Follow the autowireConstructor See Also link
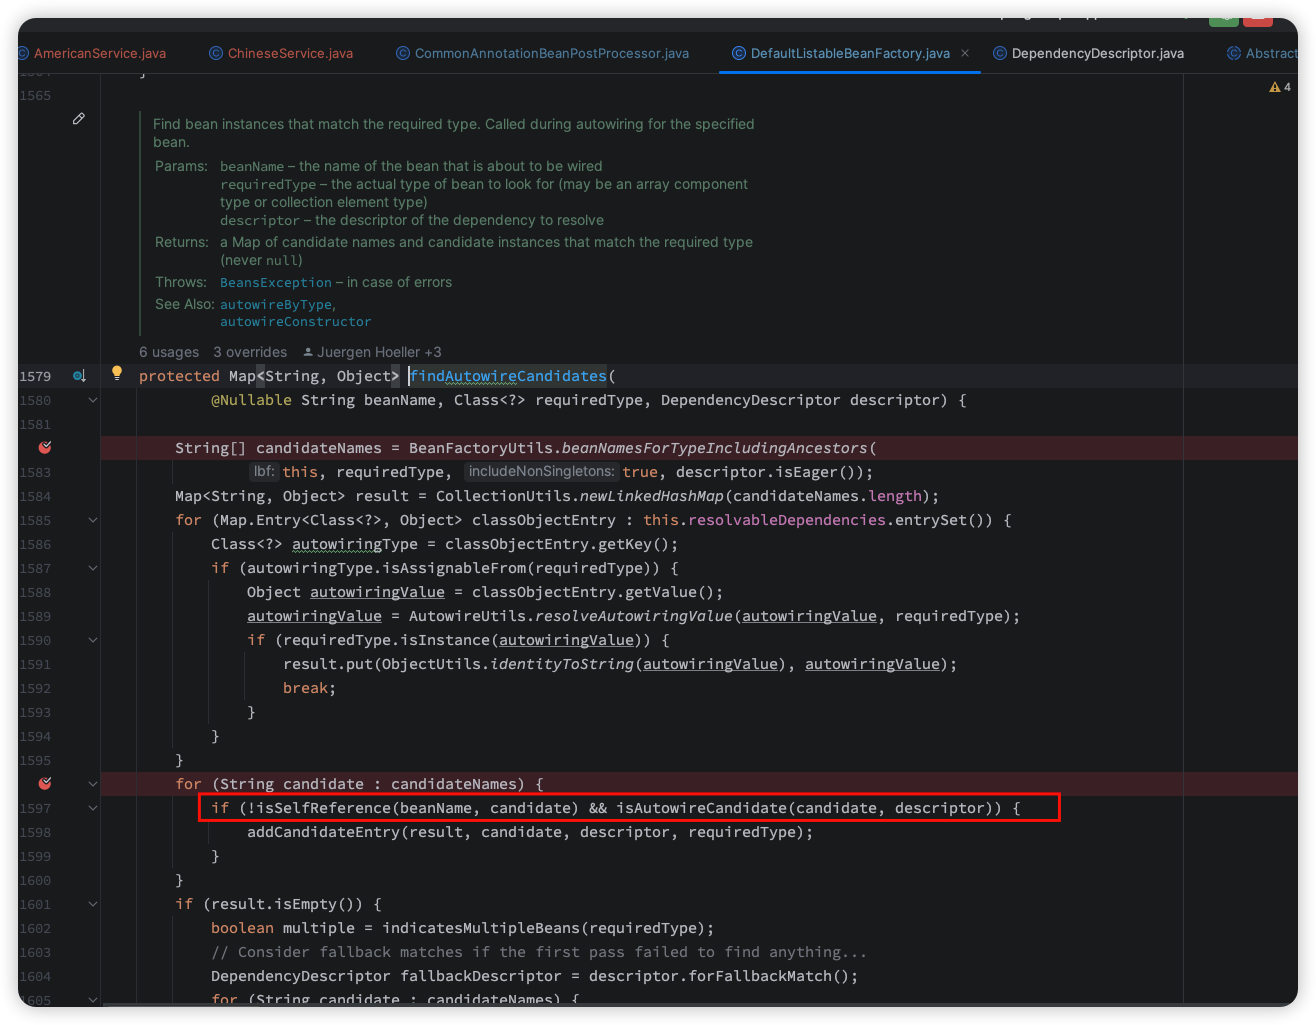 pyautogui.click(x=296, y=322)
